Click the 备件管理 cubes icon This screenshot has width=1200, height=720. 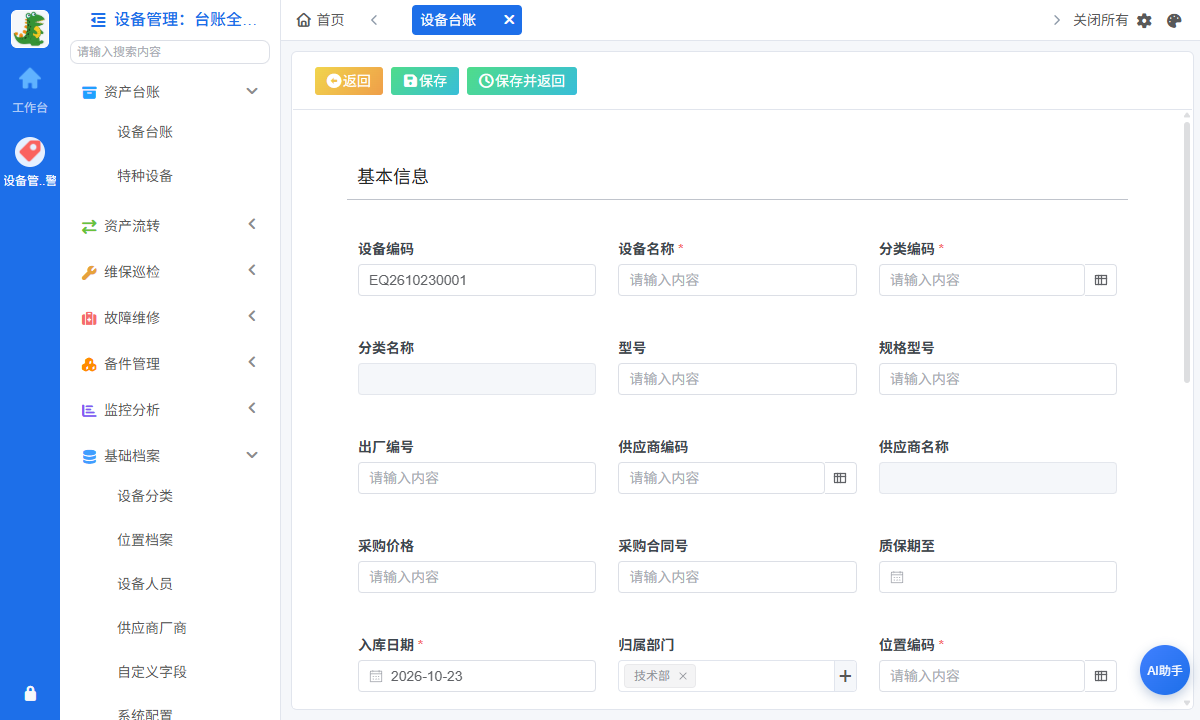pyautogui.click(x=89, y=364)
